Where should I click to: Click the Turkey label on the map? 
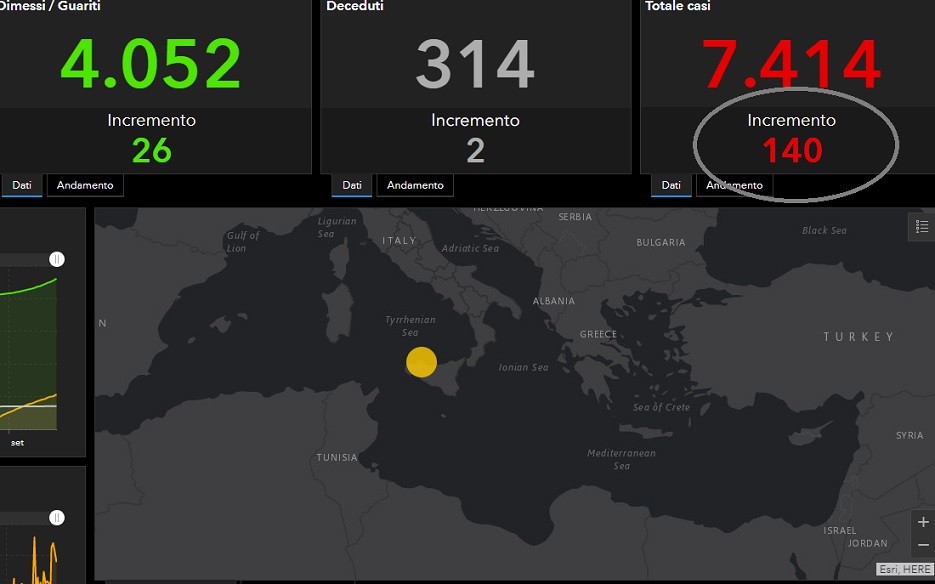(858, 337)
